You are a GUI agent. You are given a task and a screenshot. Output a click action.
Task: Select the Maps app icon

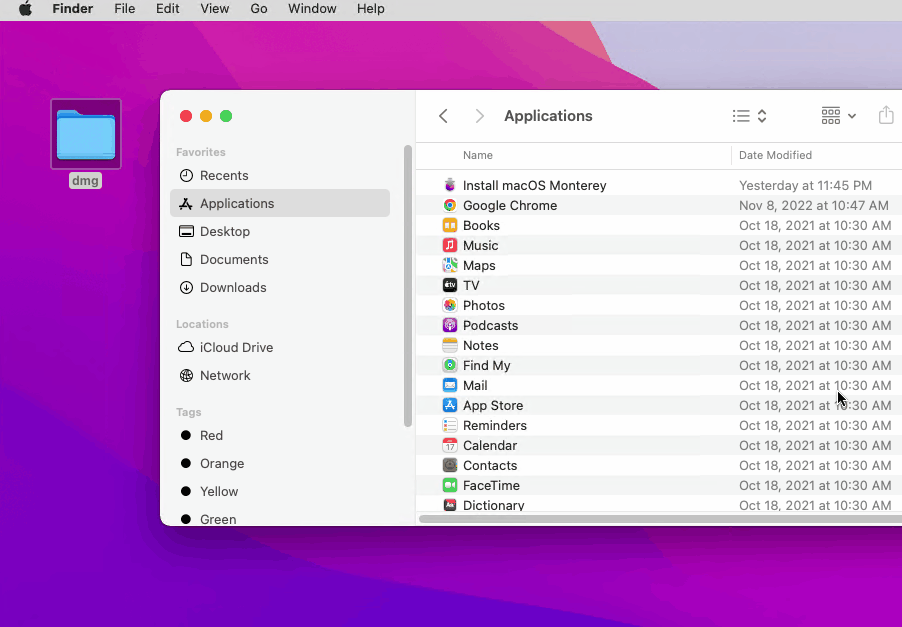click(x=450, y=265)
